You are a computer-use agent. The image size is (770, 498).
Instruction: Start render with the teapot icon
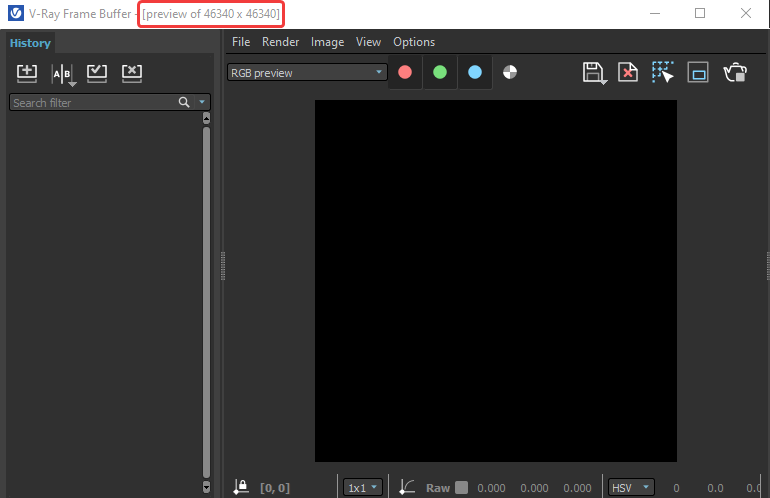point(735,73)
